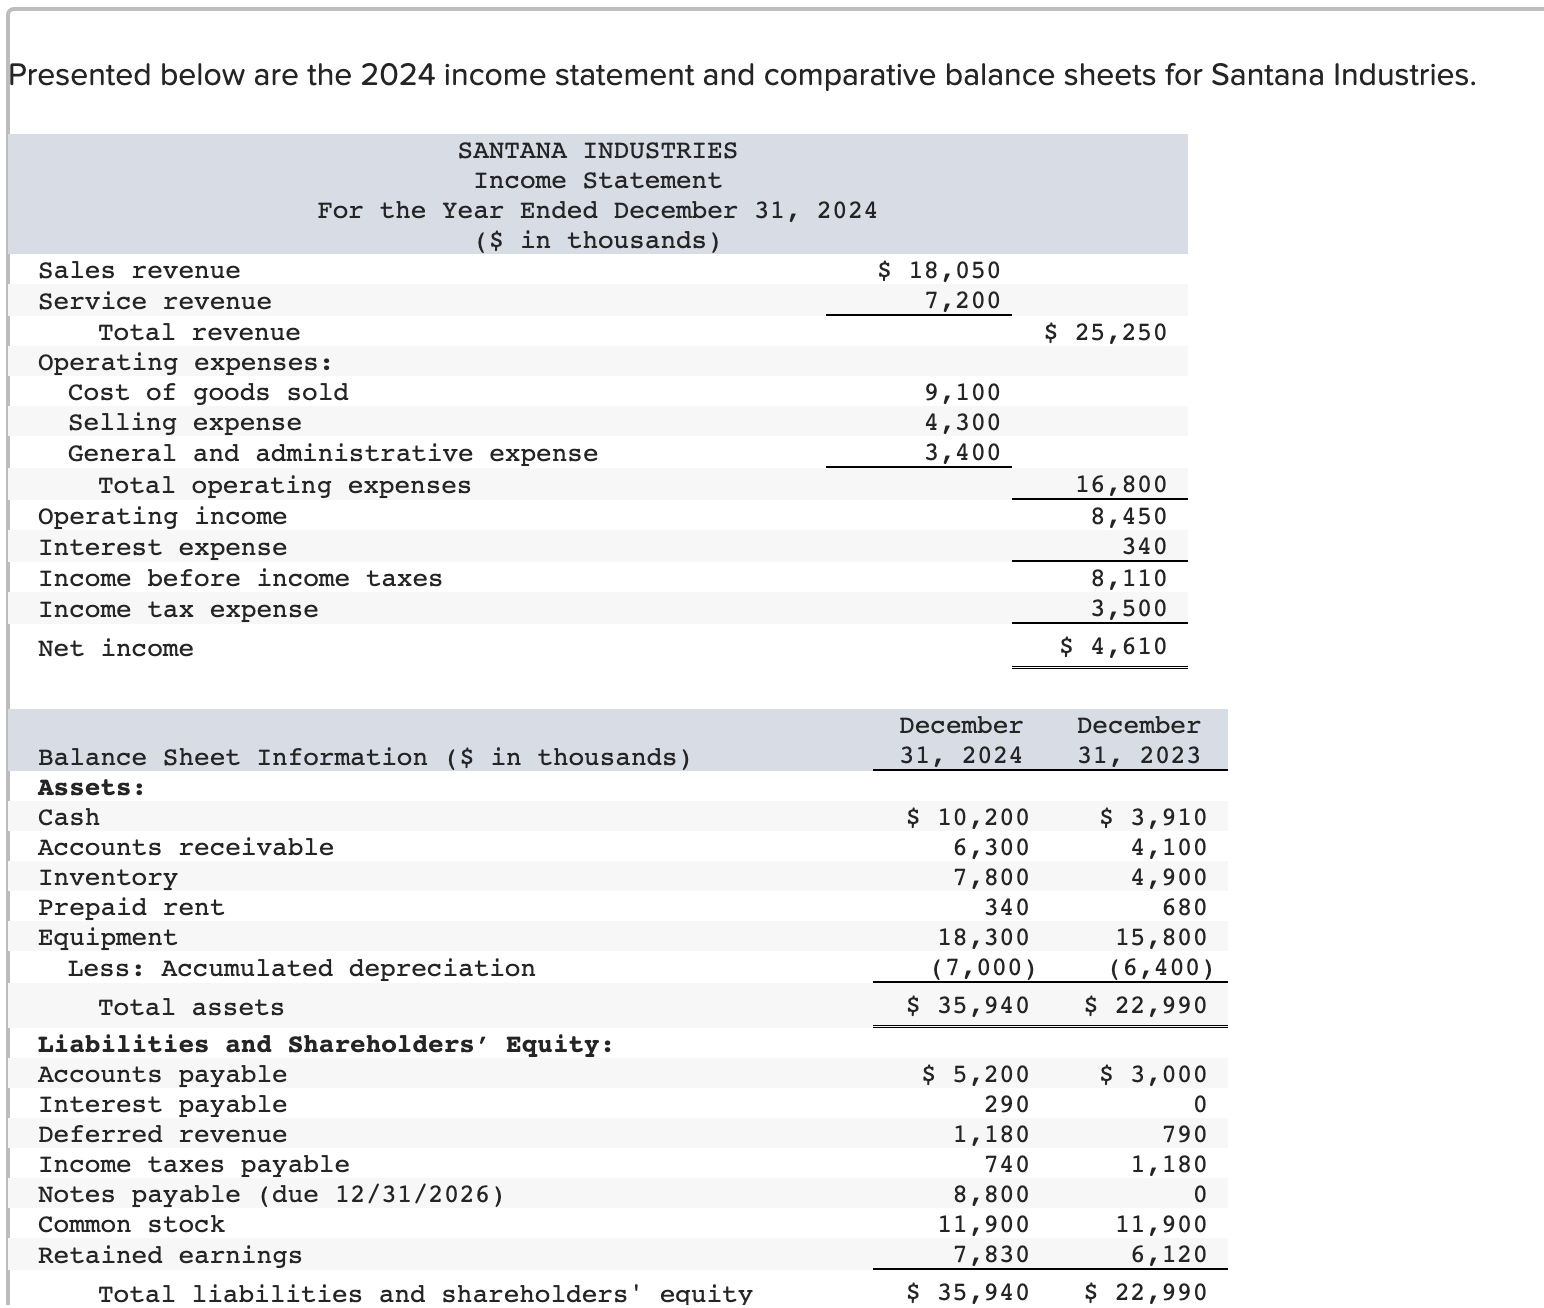
Task: Select the total revenue figure $ 25,250
Action: click(1105, 332)
